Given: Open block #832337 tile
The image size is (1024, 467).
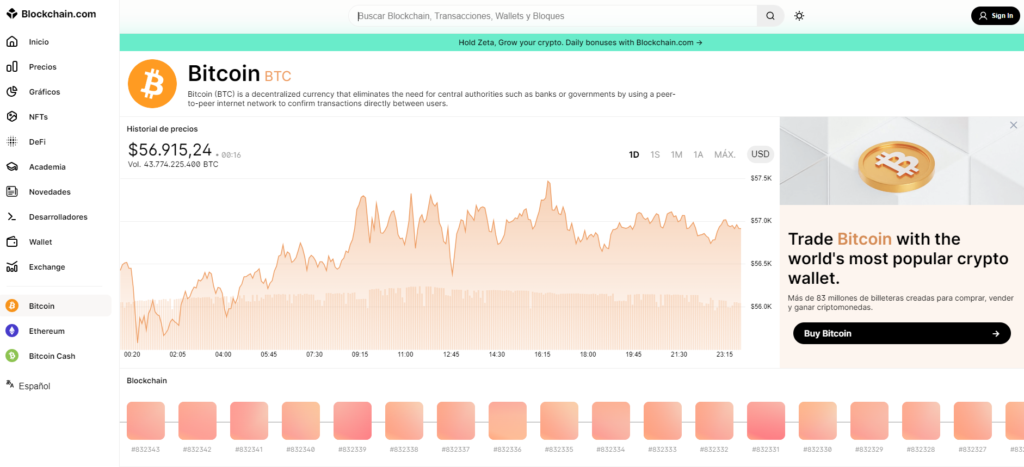Looking at the screenshot, I should pyautogui.click(x=456, y=421).
